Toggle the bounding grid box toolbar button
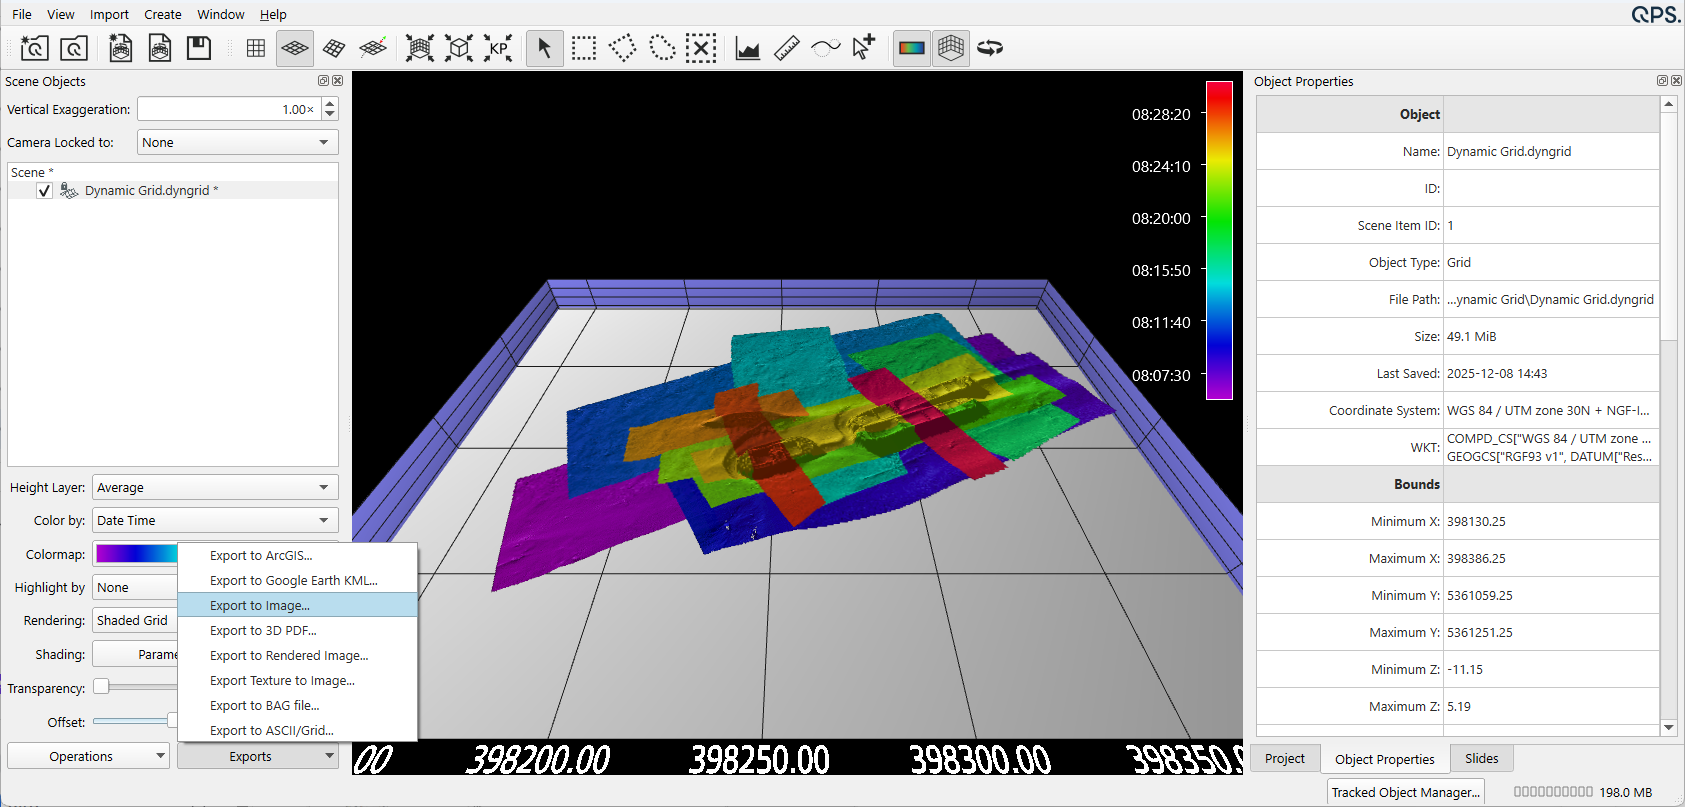 951,48
